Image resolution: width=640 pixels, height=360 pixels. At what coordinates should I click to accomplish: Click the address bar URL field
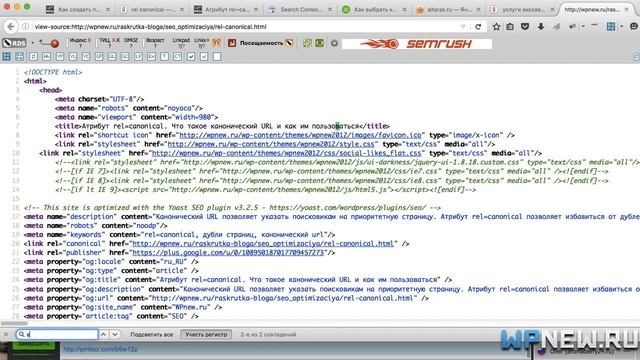[245, 27]
